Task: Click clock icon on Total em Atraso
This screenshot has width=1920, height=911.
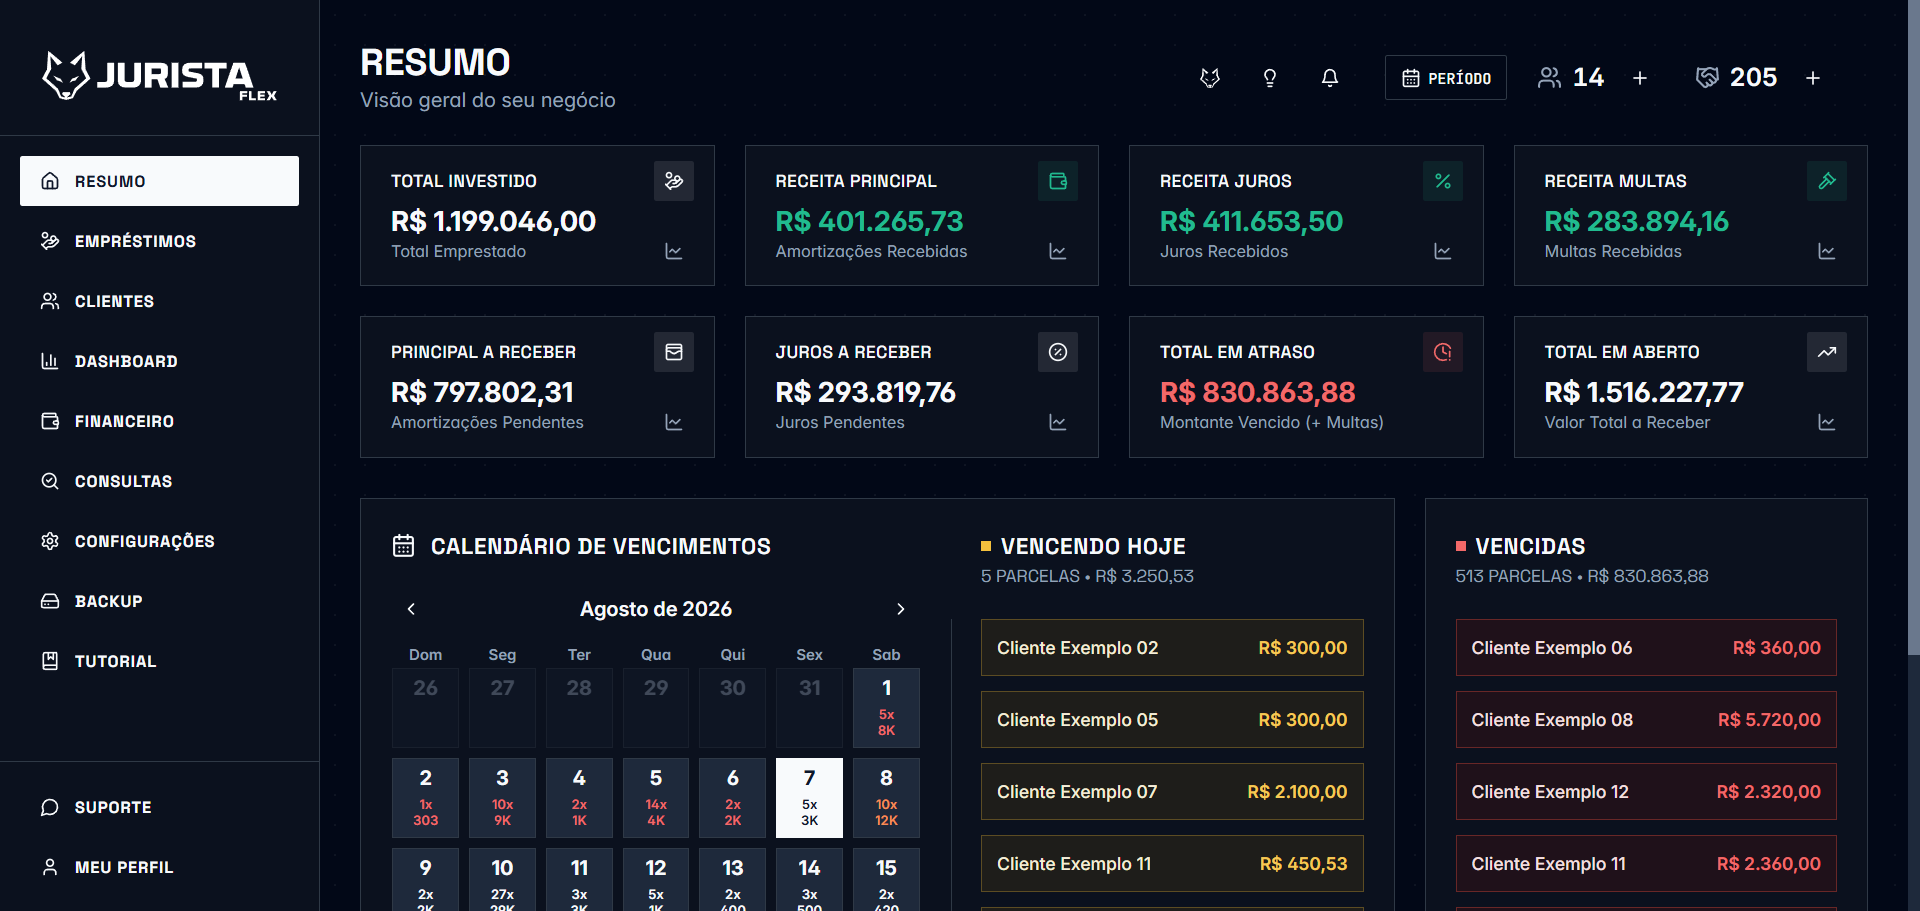Action: point(1443,352)
